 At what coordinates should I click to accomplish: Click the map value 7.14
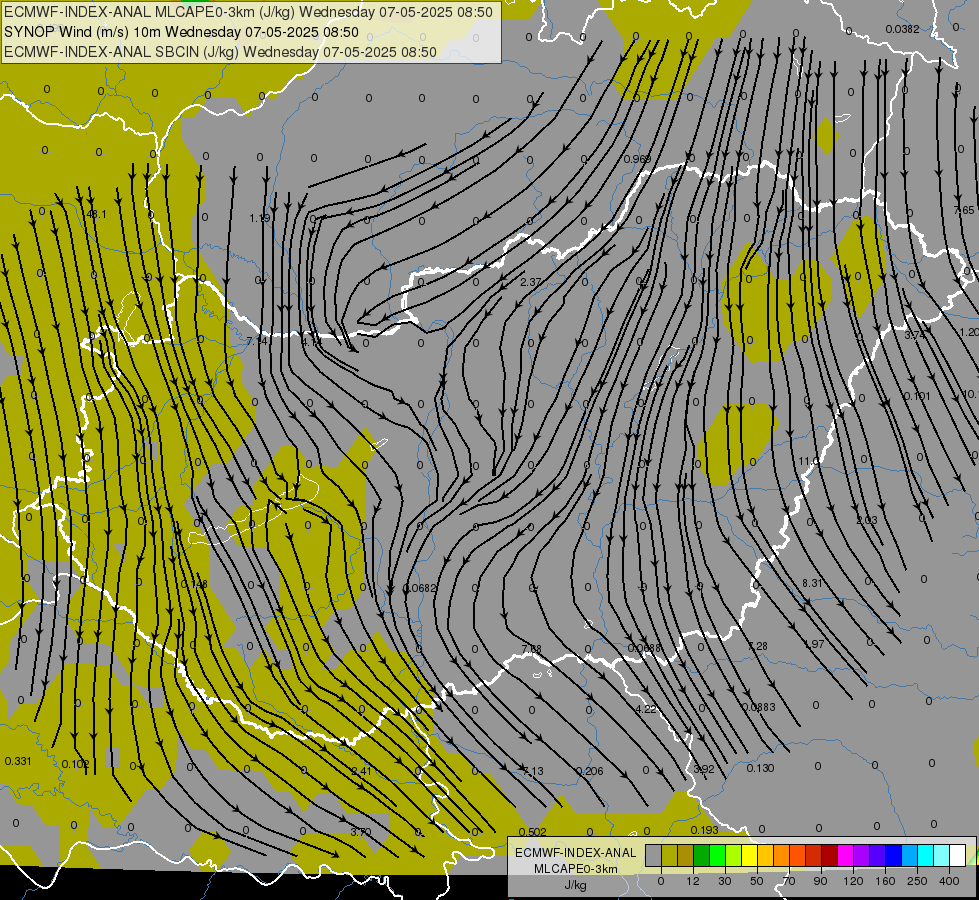[x=257, y=341]
